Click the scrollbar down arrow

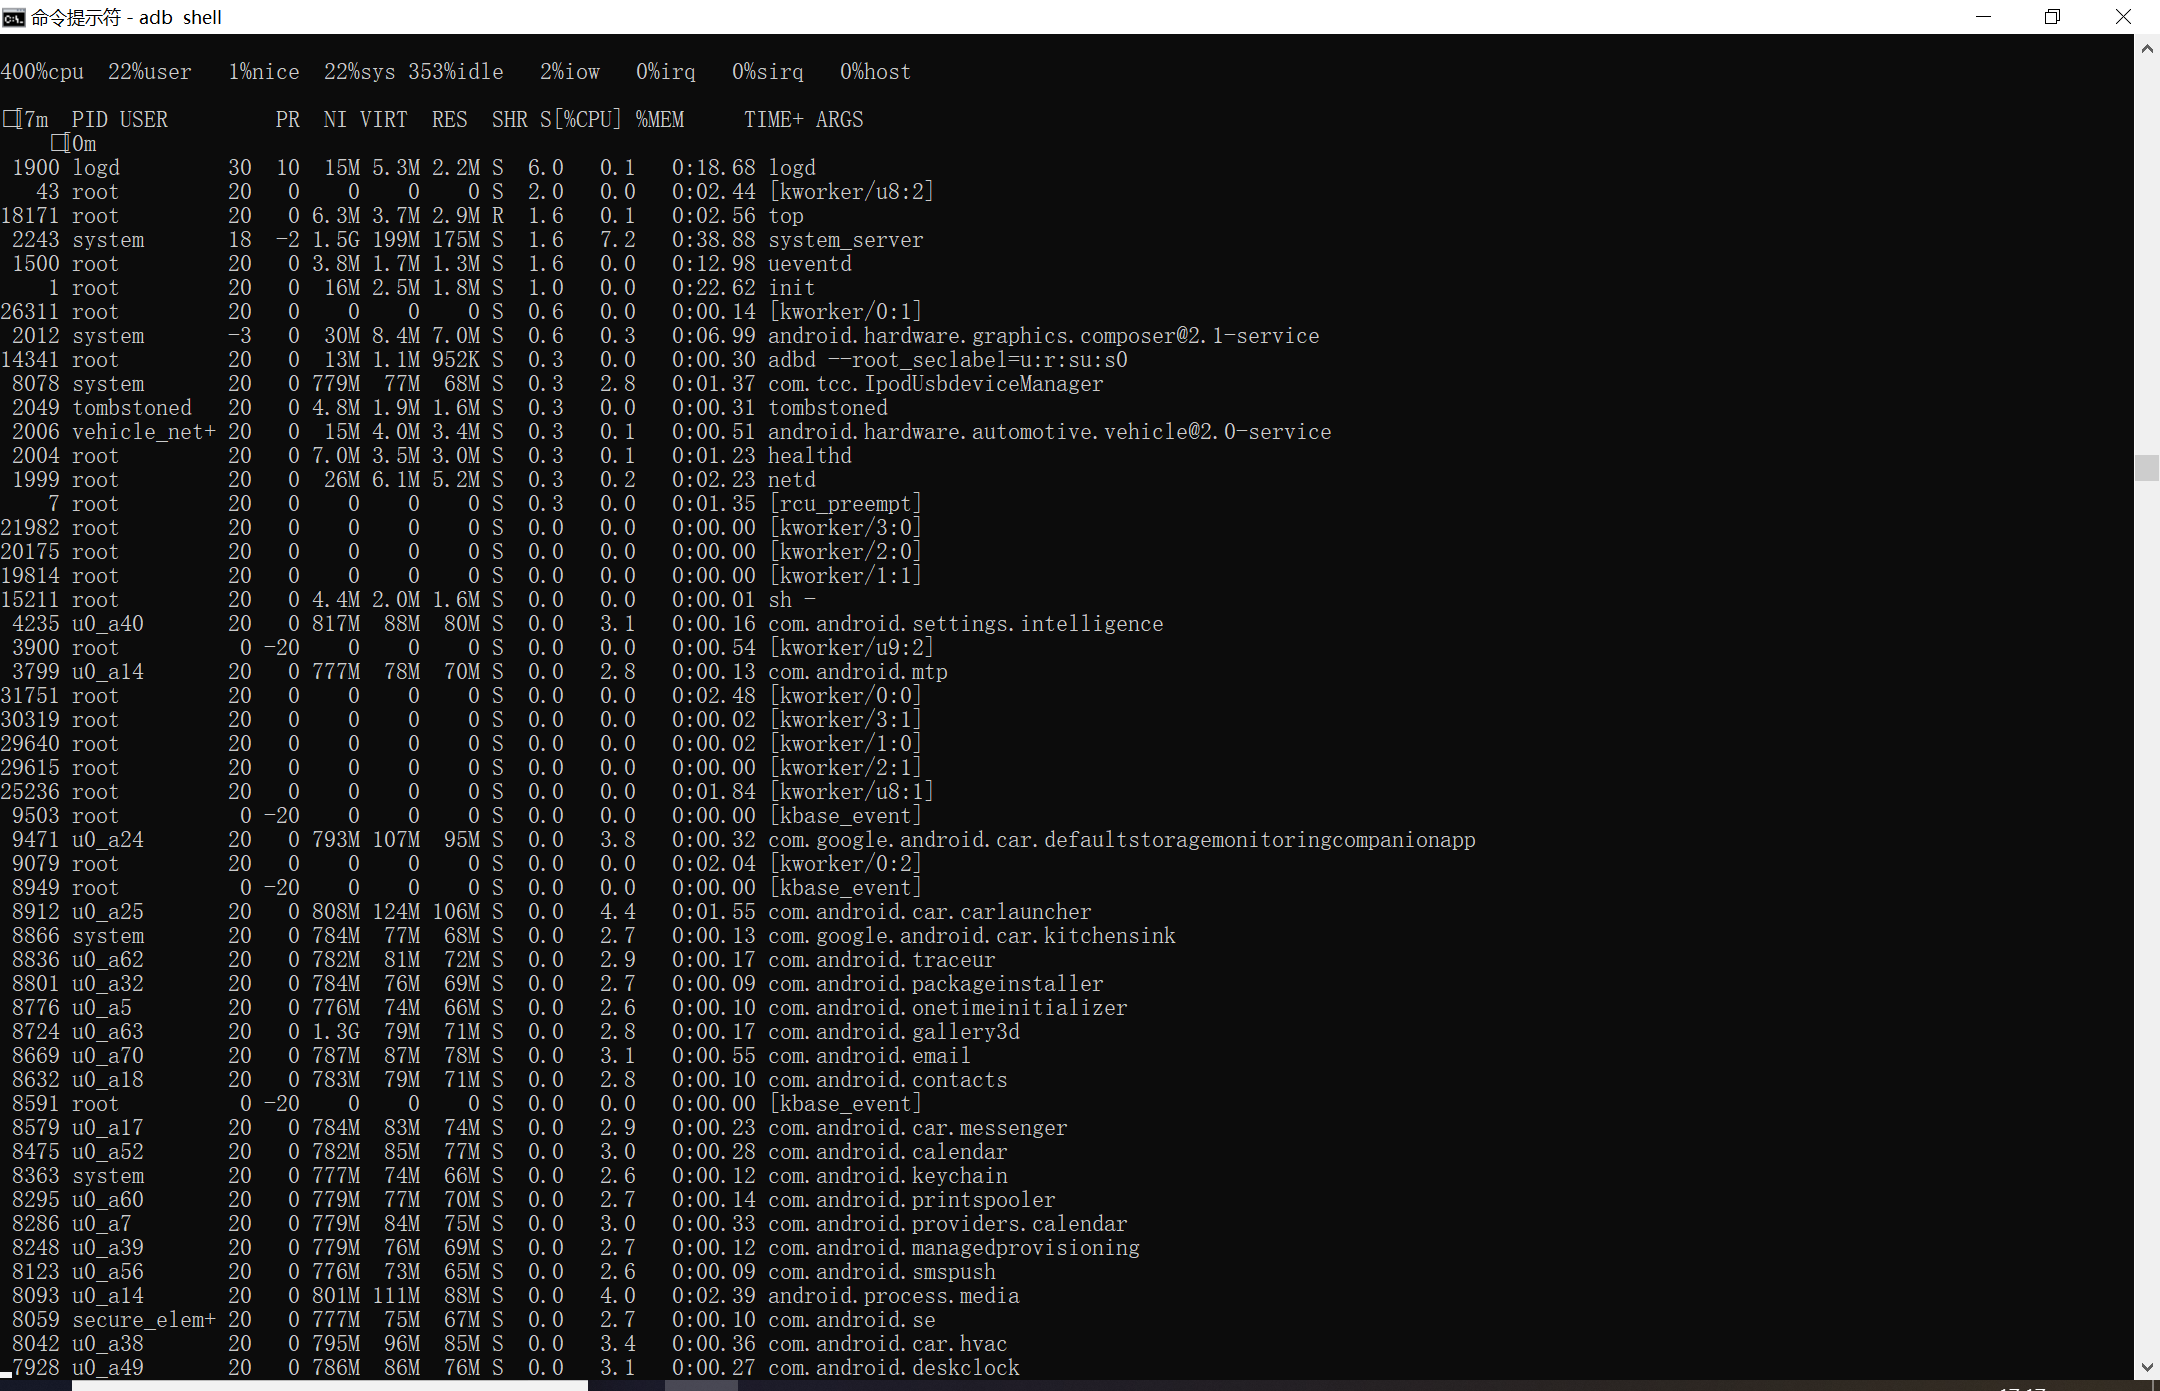pos(2147,1367)
